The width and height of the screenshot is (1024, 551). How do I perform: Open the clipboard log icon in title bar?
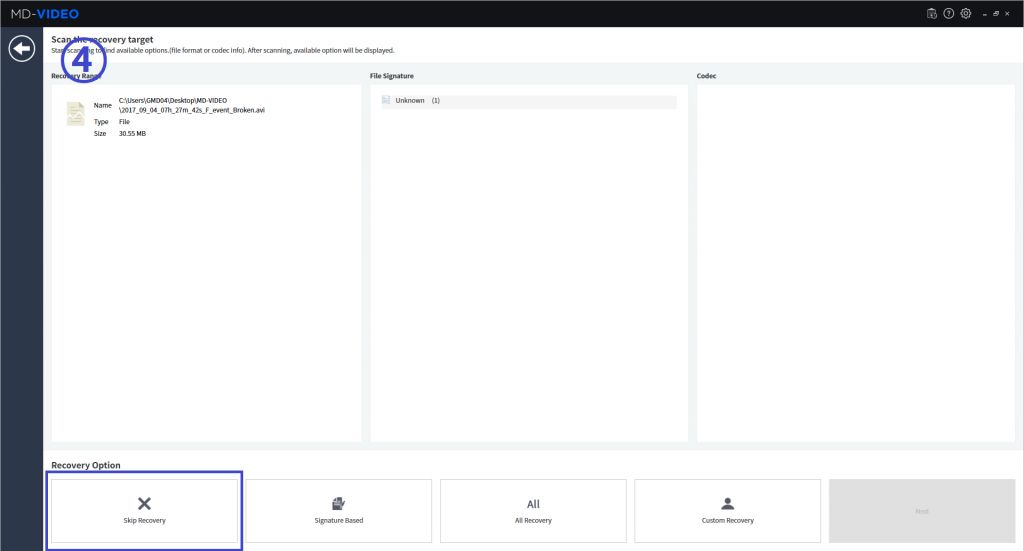coord(932,14)
